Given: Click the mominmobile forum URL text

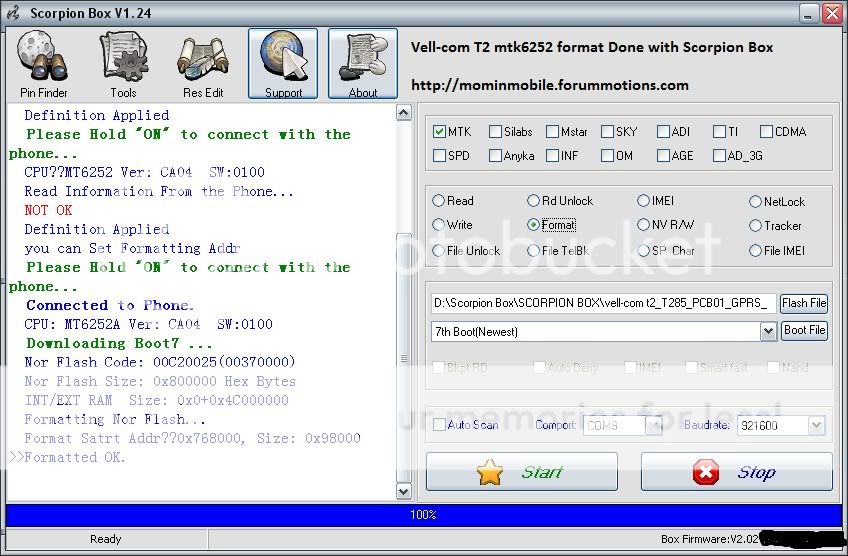Looking at the screenshot, I should (549, 85).
